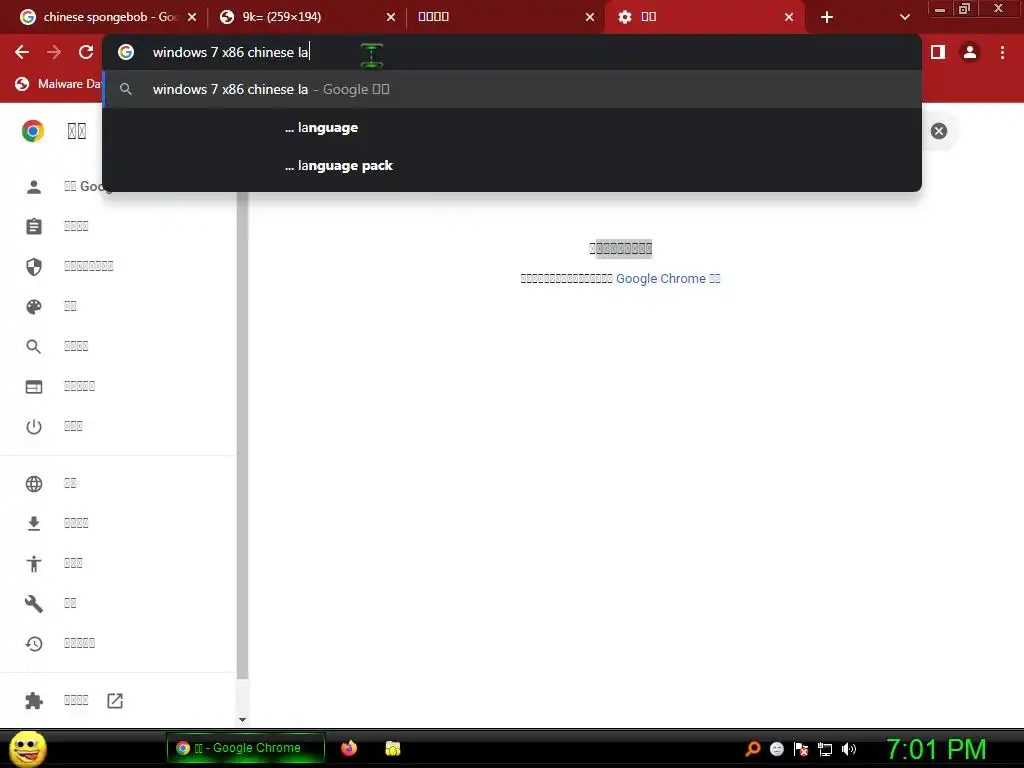Follow the Google Chrome help link
Screen dimensions: 1024x768
coord(668,279)
